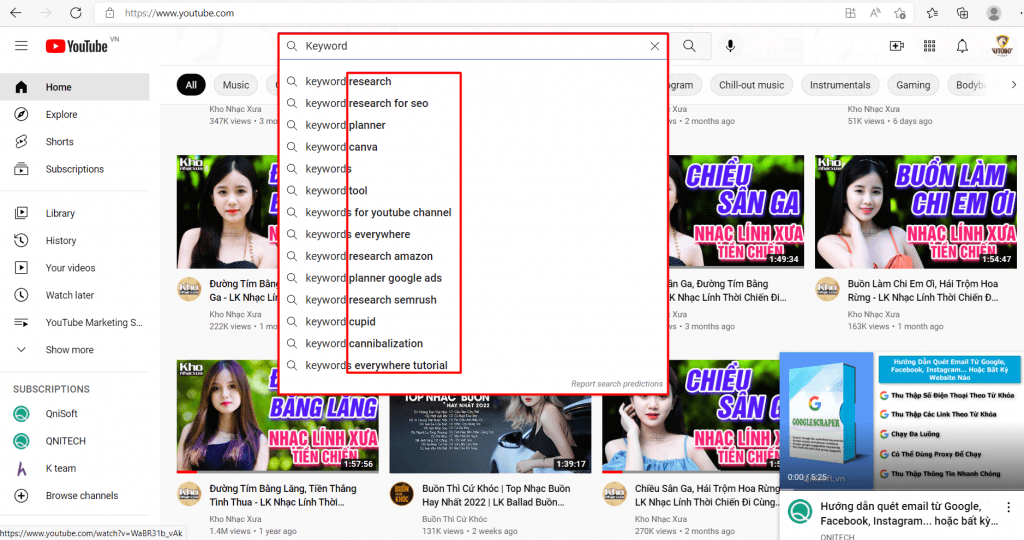The width and height of the screenshot is (1024, 540).
Task: Open History in sidebar
Action: pyautogui.click(x=74, y=240)
